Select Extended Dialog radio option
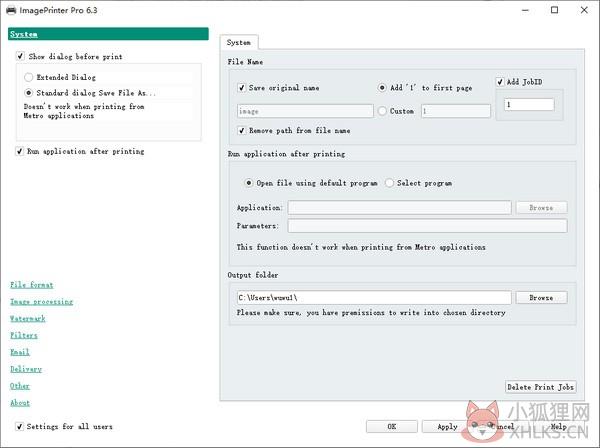The image size is (600, 448). (x=28, y=77)
